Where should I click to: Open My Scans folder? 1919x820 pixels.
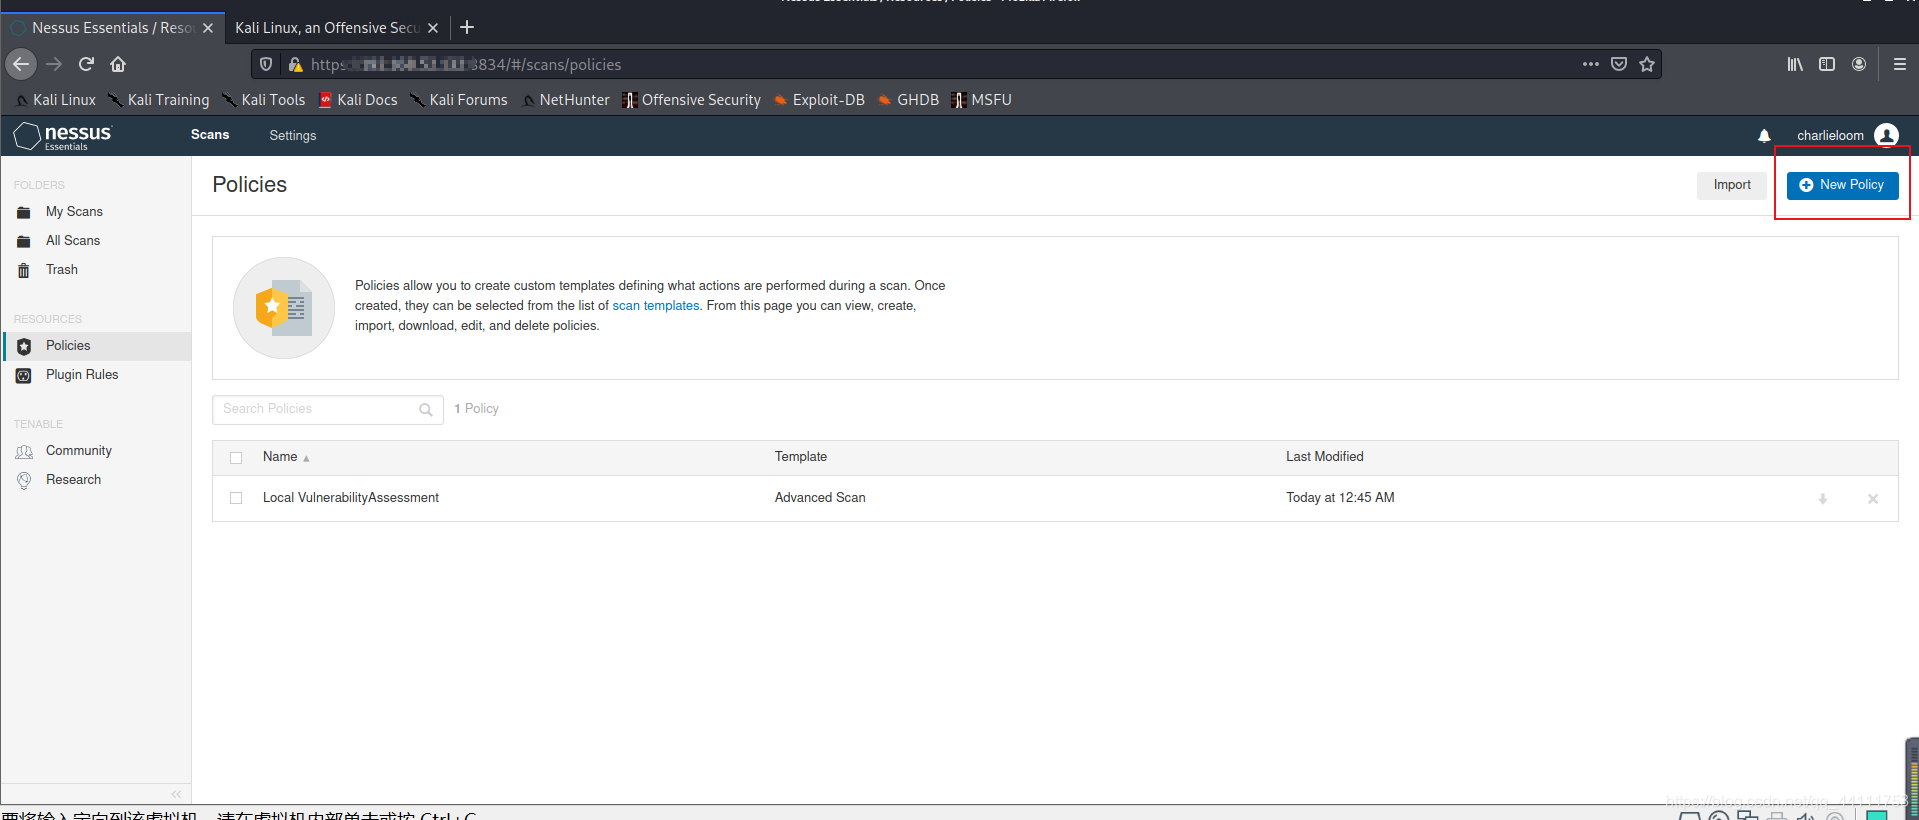tap(74, 212)
